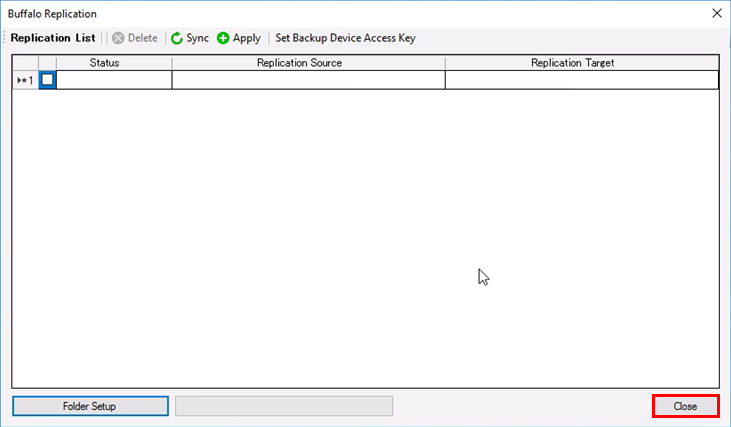
Task: Select the Status cell in row 1
Action: point(114,80)
